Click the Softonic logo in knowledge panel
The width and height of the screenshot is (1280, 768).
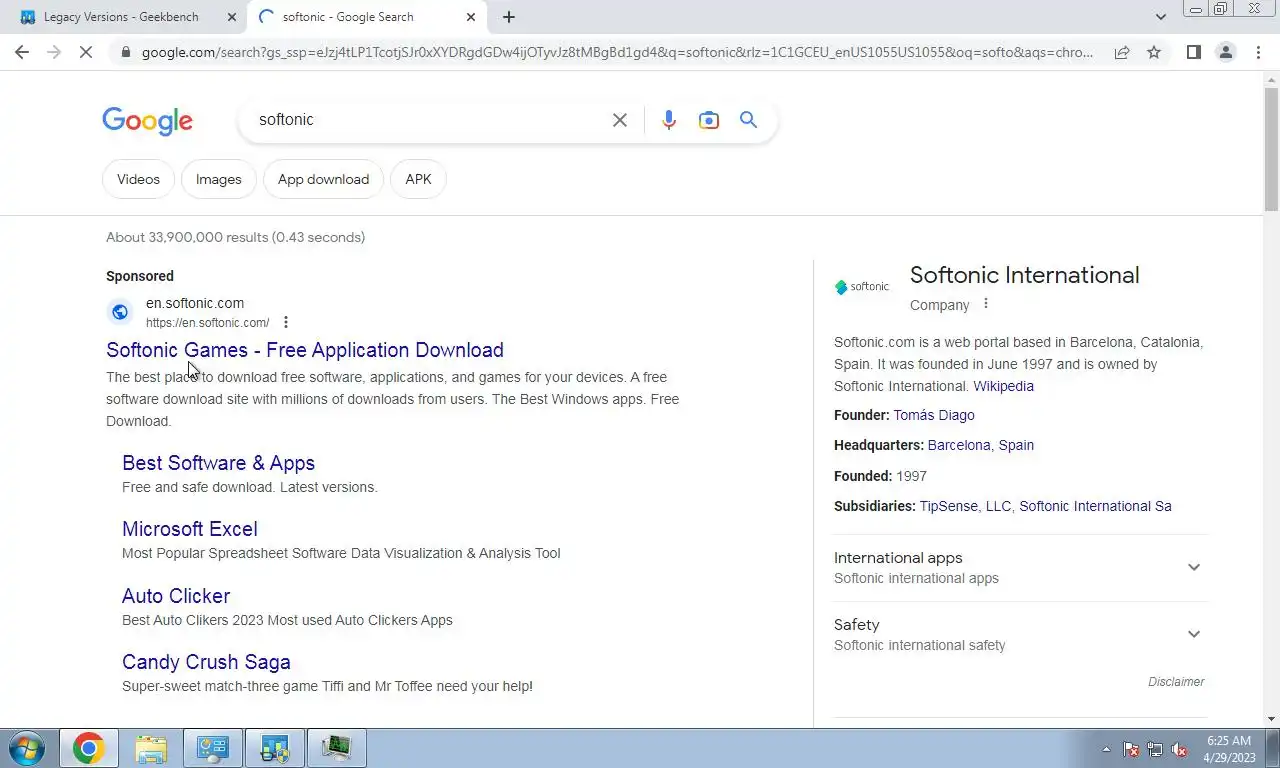click(862, 287)
